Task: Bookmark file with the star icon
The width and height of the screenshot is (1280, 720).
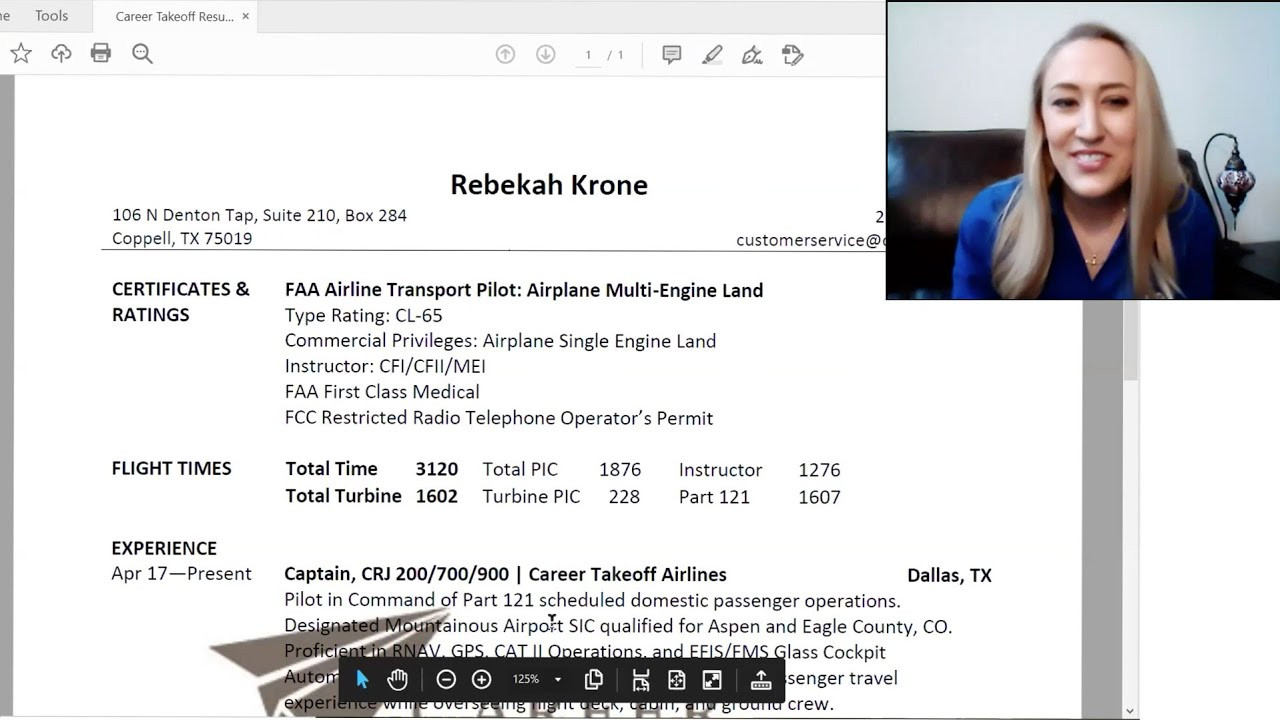Action: (x=21, y=54)
